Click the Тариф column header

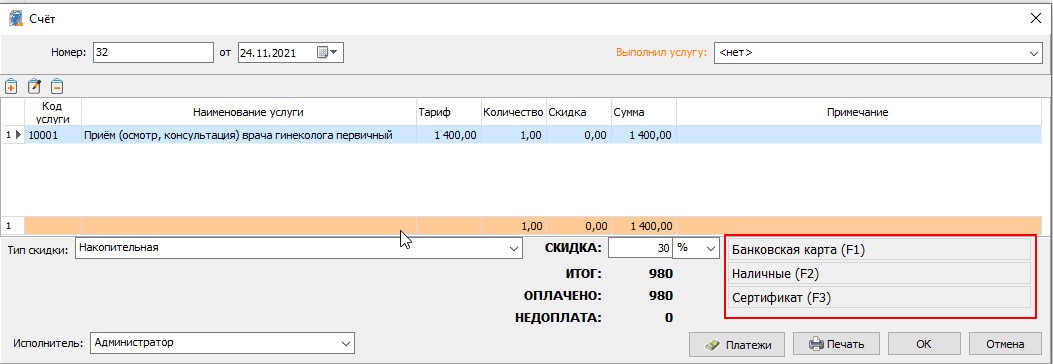coord(449,112)
